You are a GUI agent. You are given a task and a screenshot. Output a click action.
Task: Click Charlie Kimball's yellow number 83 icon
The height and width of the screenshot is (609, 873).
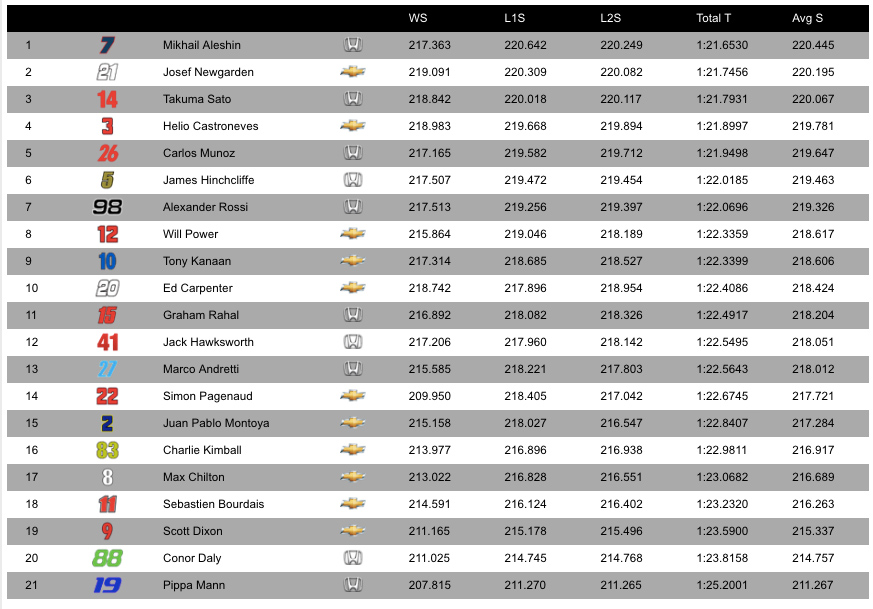point(107,450)
